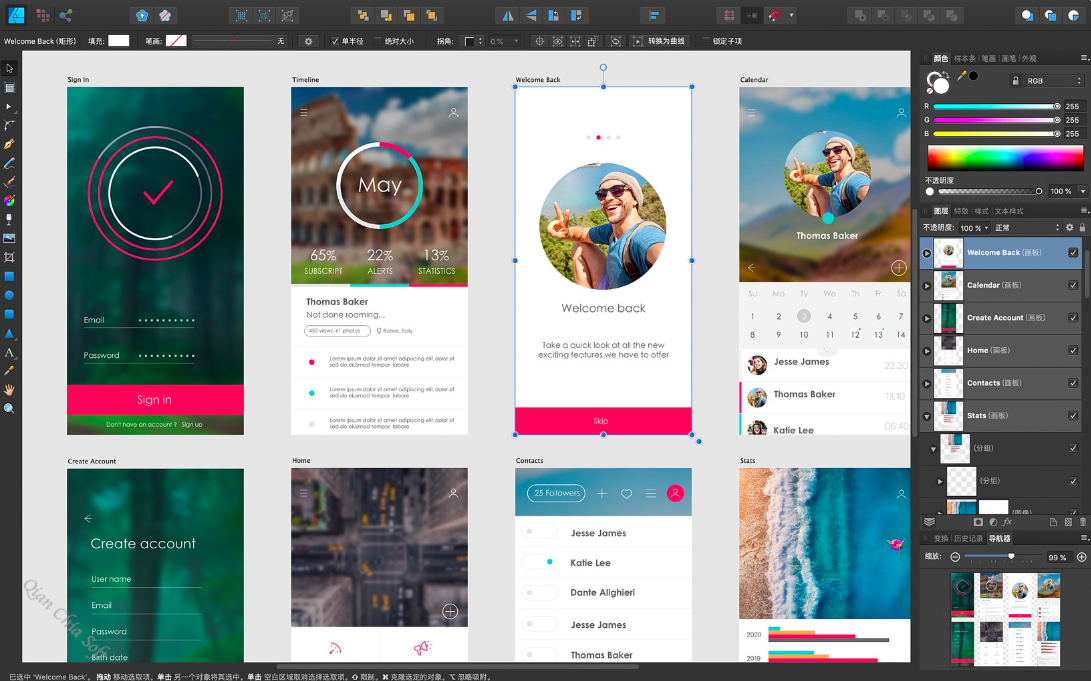This screenshot has height=681, width=1091.
Task: Switch to the 历史记录 tab
Action: click(968, 538)
